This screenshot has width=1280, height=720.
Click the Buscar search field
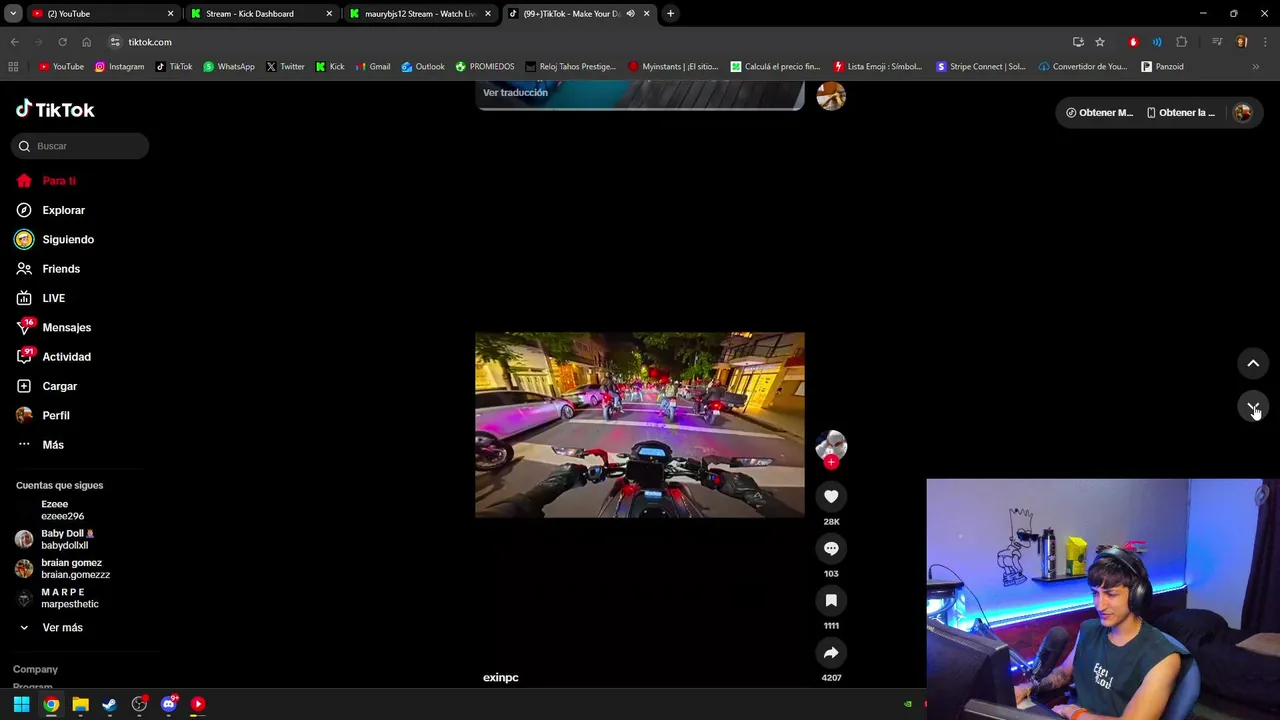(80, 146)
